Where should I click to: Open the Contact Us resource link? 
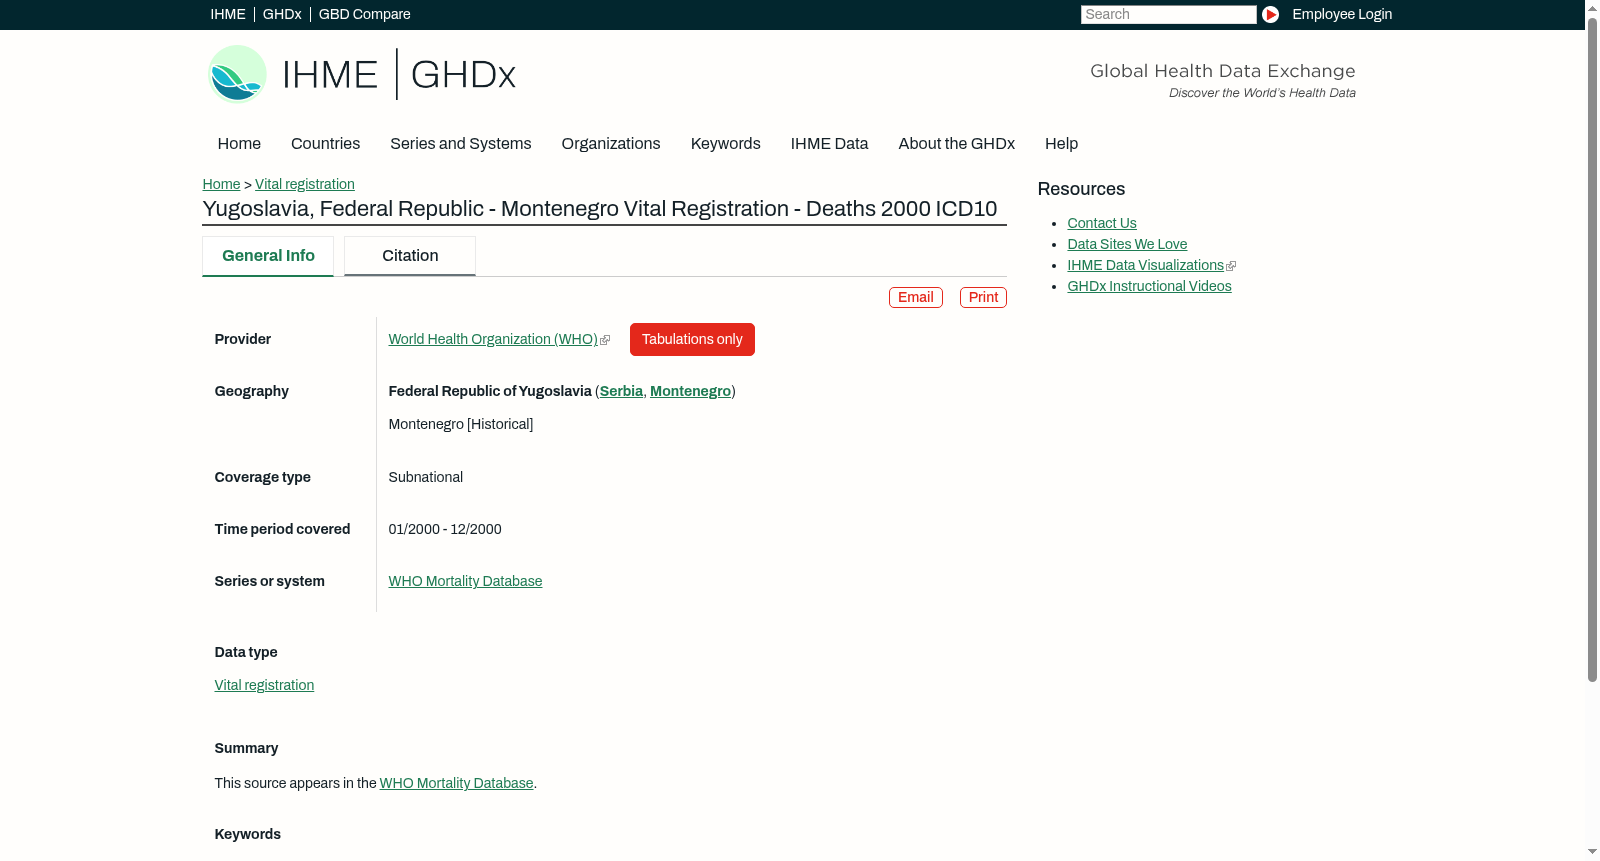tap(1102, 223)
